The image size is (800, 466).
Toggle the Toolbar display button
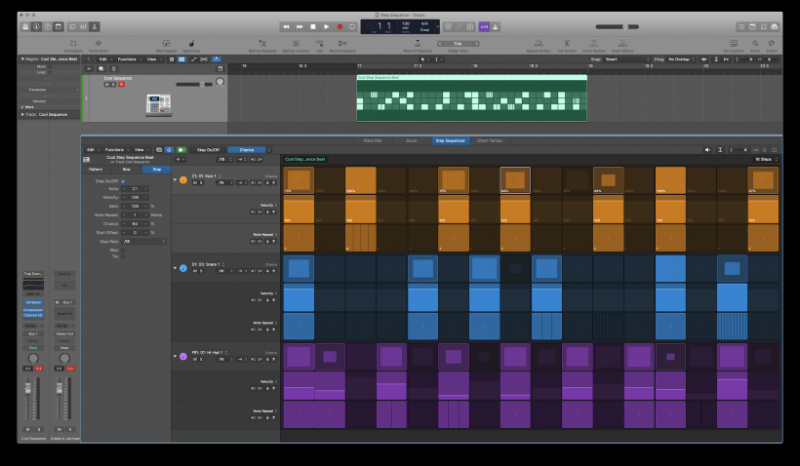[58, 27]
